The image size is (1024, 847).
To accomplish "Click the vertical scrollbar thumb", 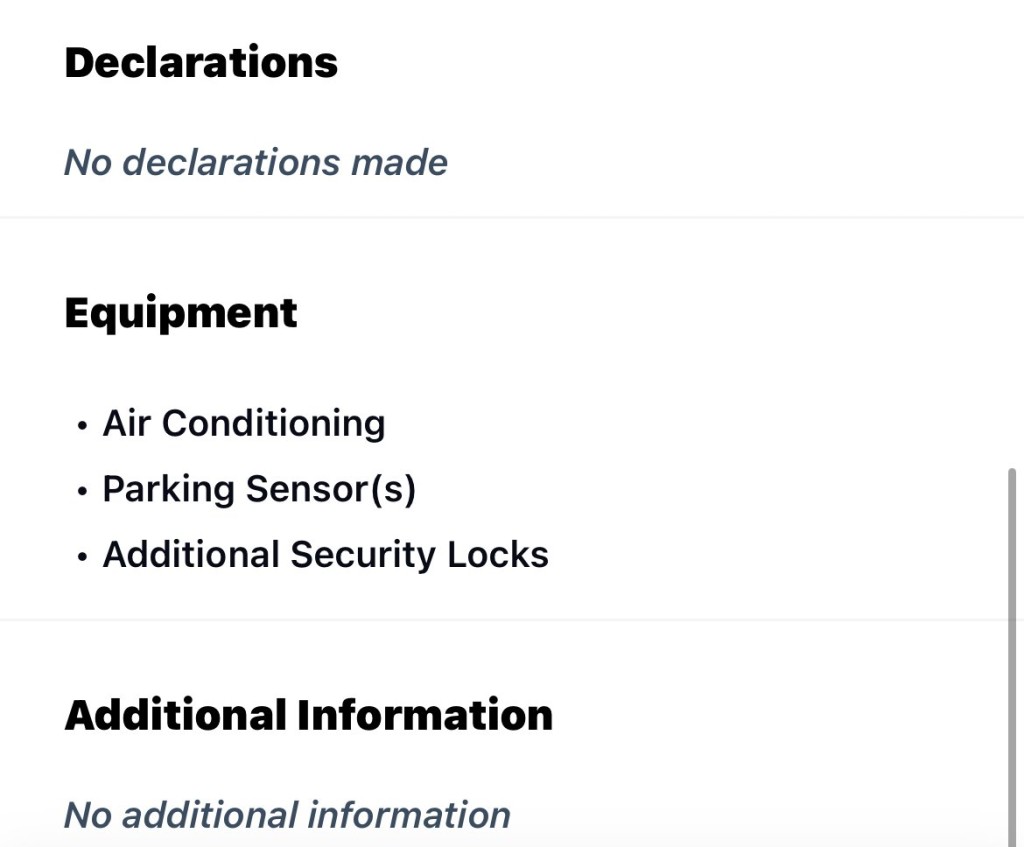I will [x=1012, y=650].
